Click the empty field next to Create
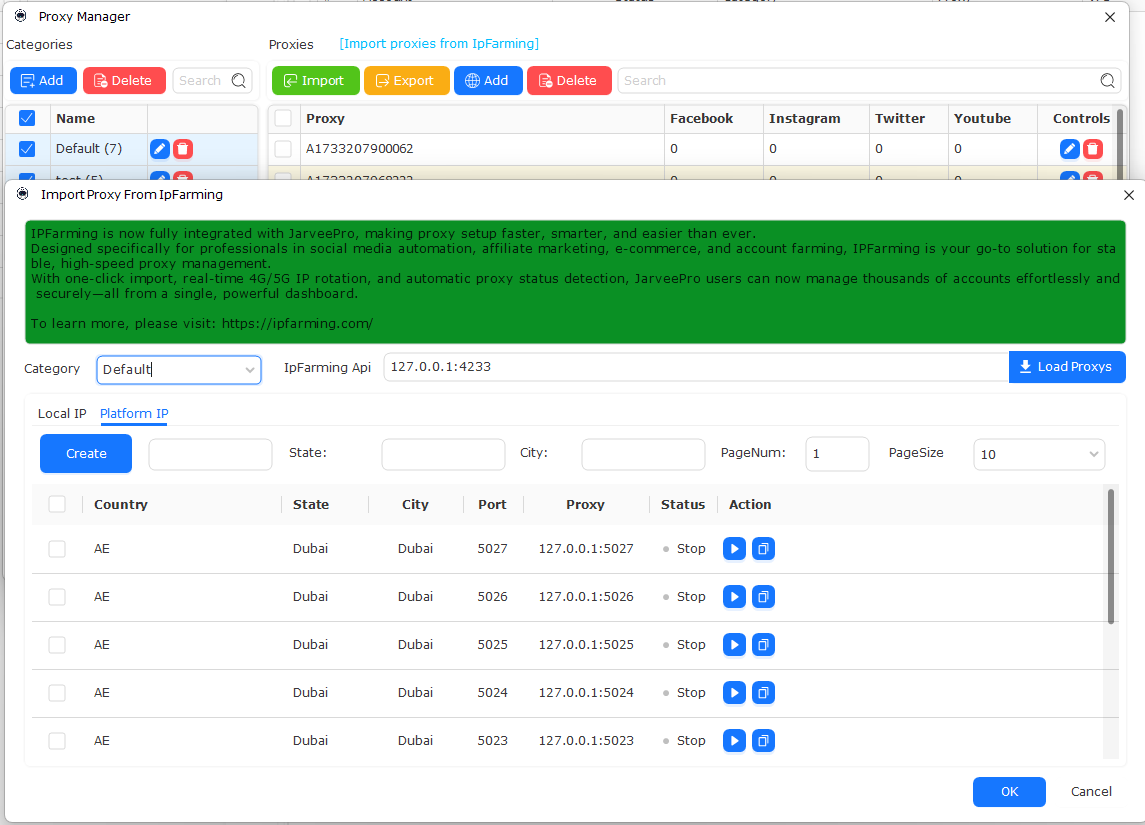The image size is (1145, 825). 210,454
